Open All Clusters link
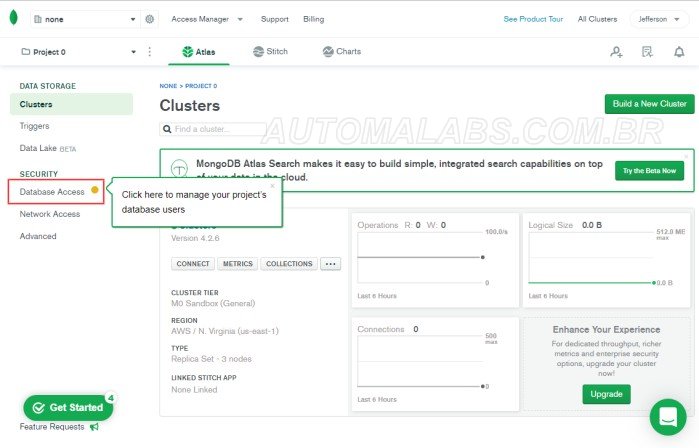 (x=597, y=19)
